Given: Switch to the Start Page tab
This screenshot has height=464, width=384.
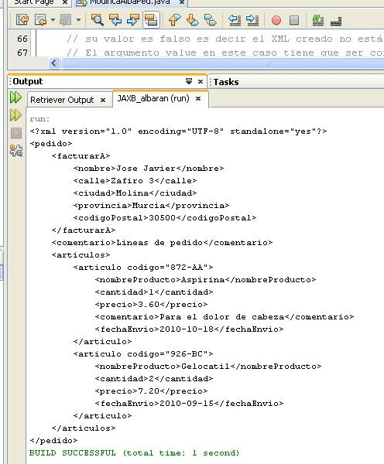Looking at the screenshot, I should 33,2.
